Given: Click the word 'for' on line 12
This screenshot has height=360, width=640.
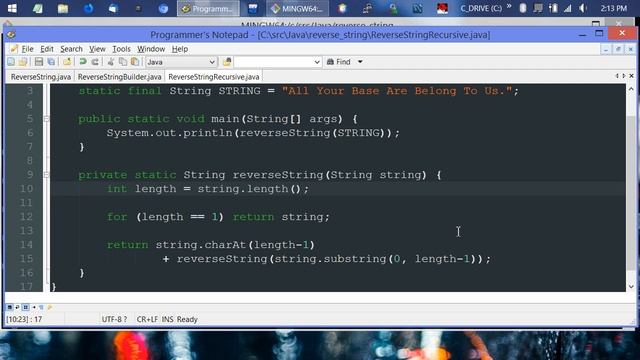Looking at the screenshot, I should coord(117,217).
